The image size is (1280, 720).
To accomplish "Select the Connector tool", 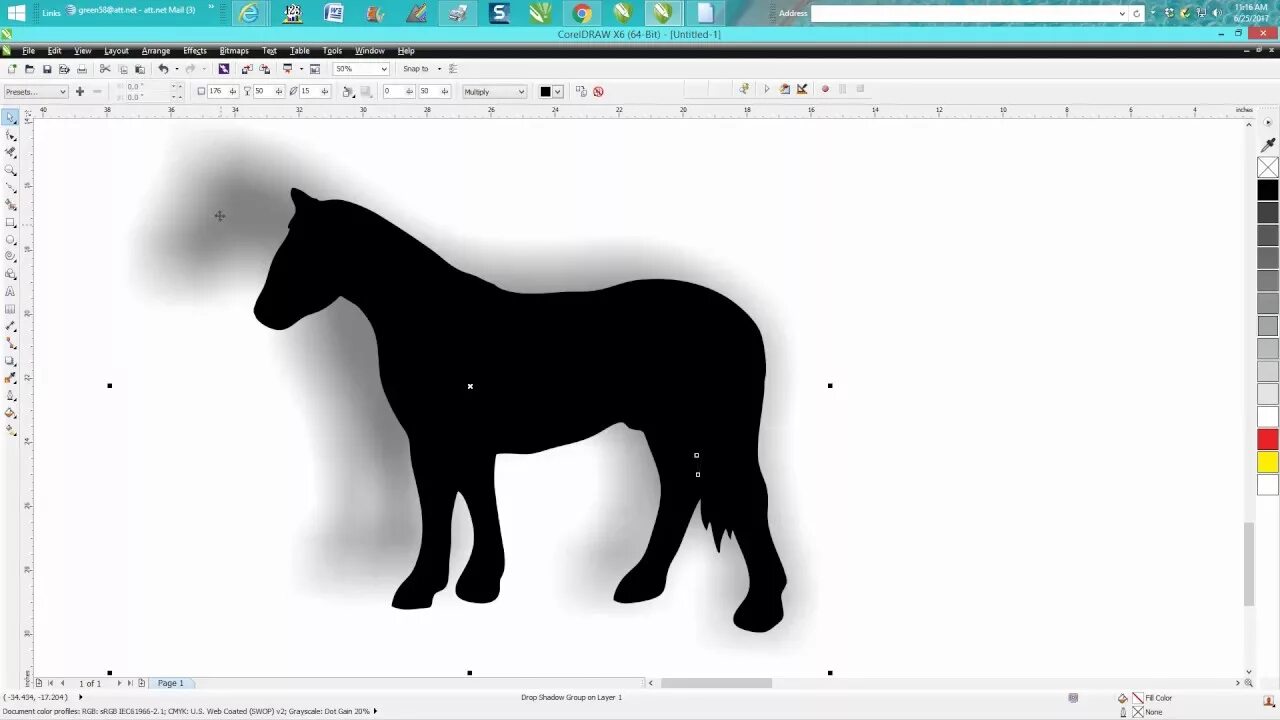I will click(10, 343).
